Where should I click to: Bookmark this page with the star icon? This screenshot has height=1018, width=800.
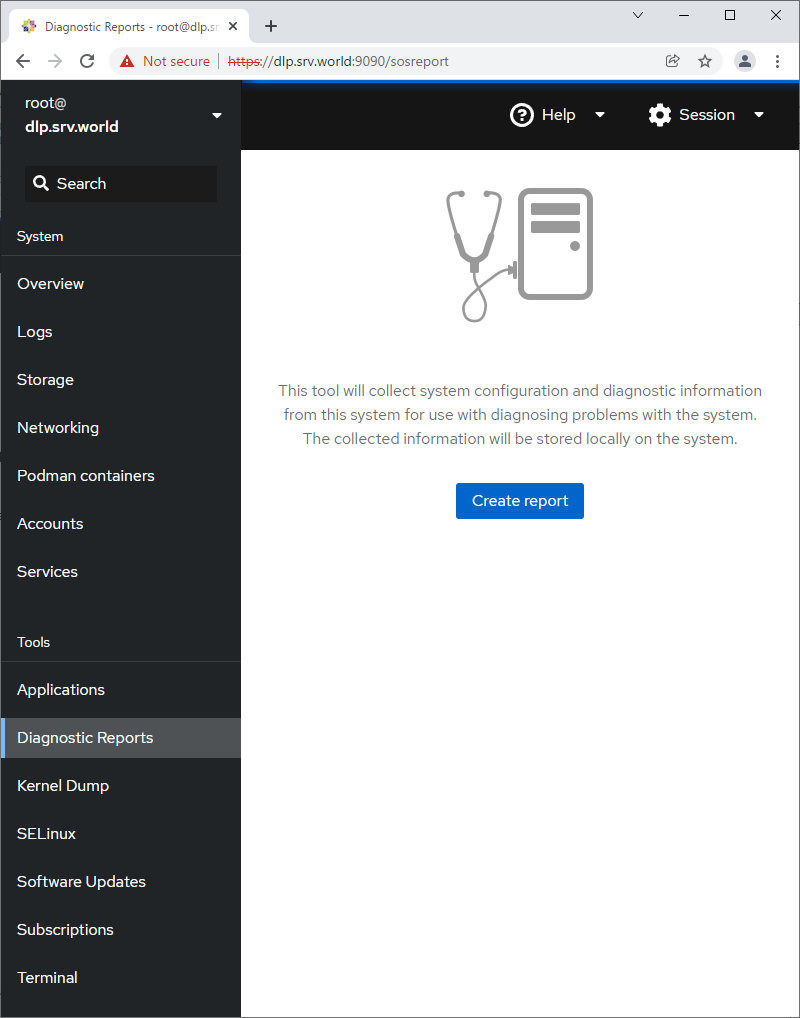(x=705, y=61)
